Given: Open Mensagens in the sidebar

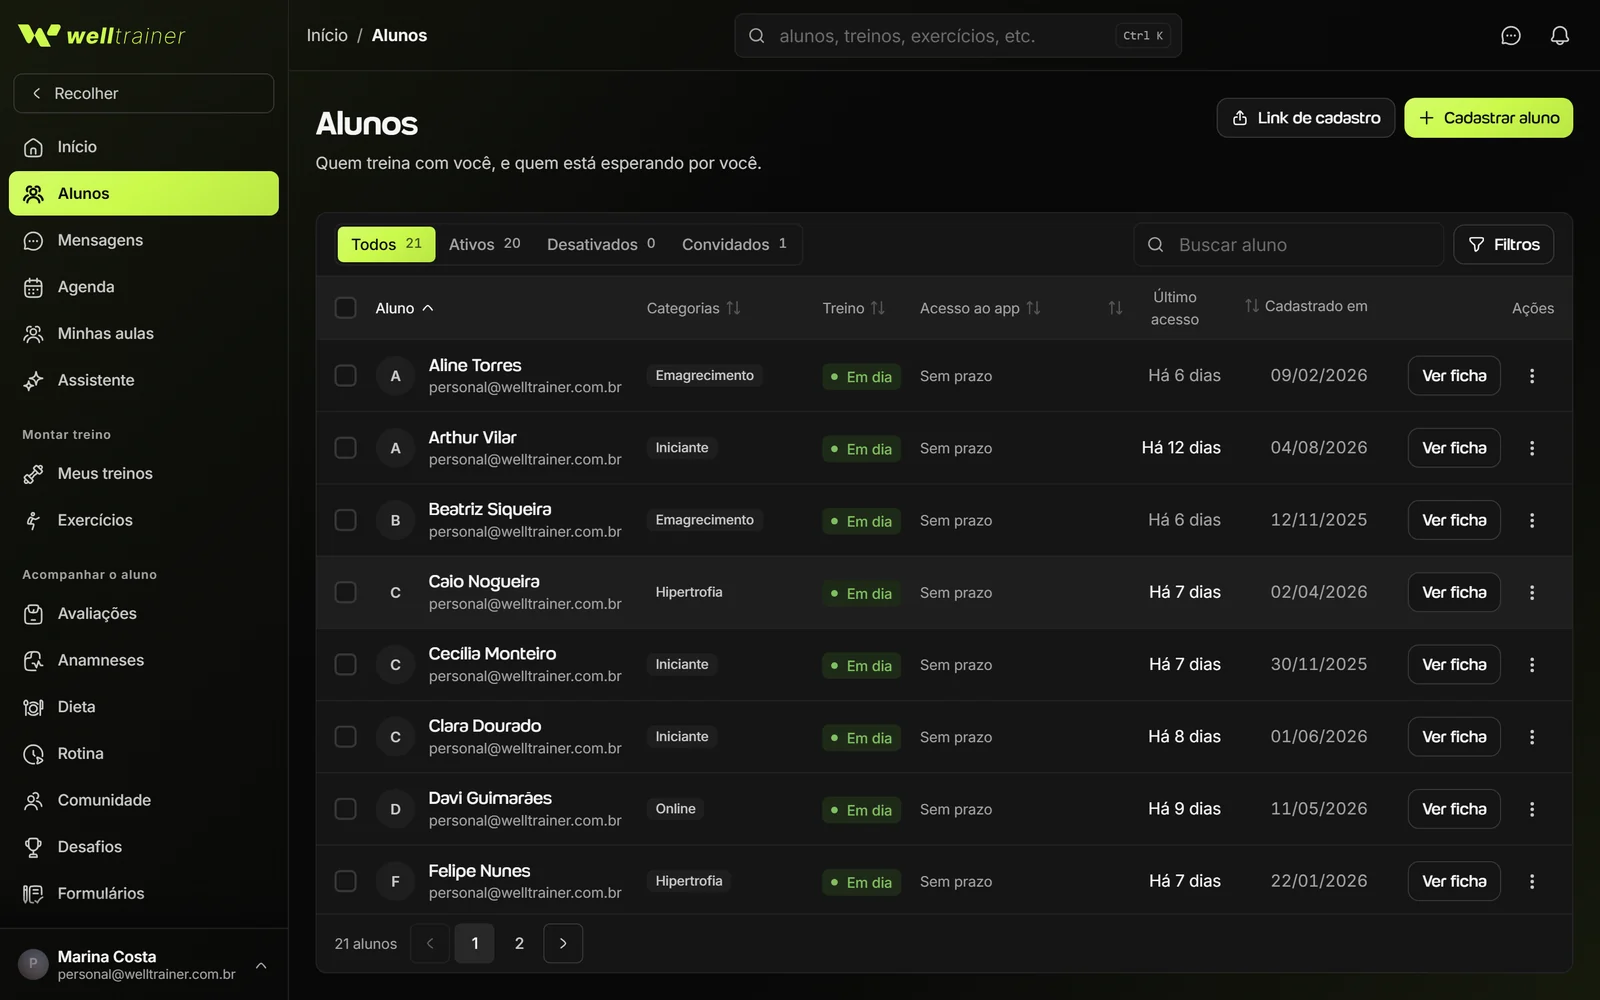Looking at the screenshot, I should pos(144,240).
